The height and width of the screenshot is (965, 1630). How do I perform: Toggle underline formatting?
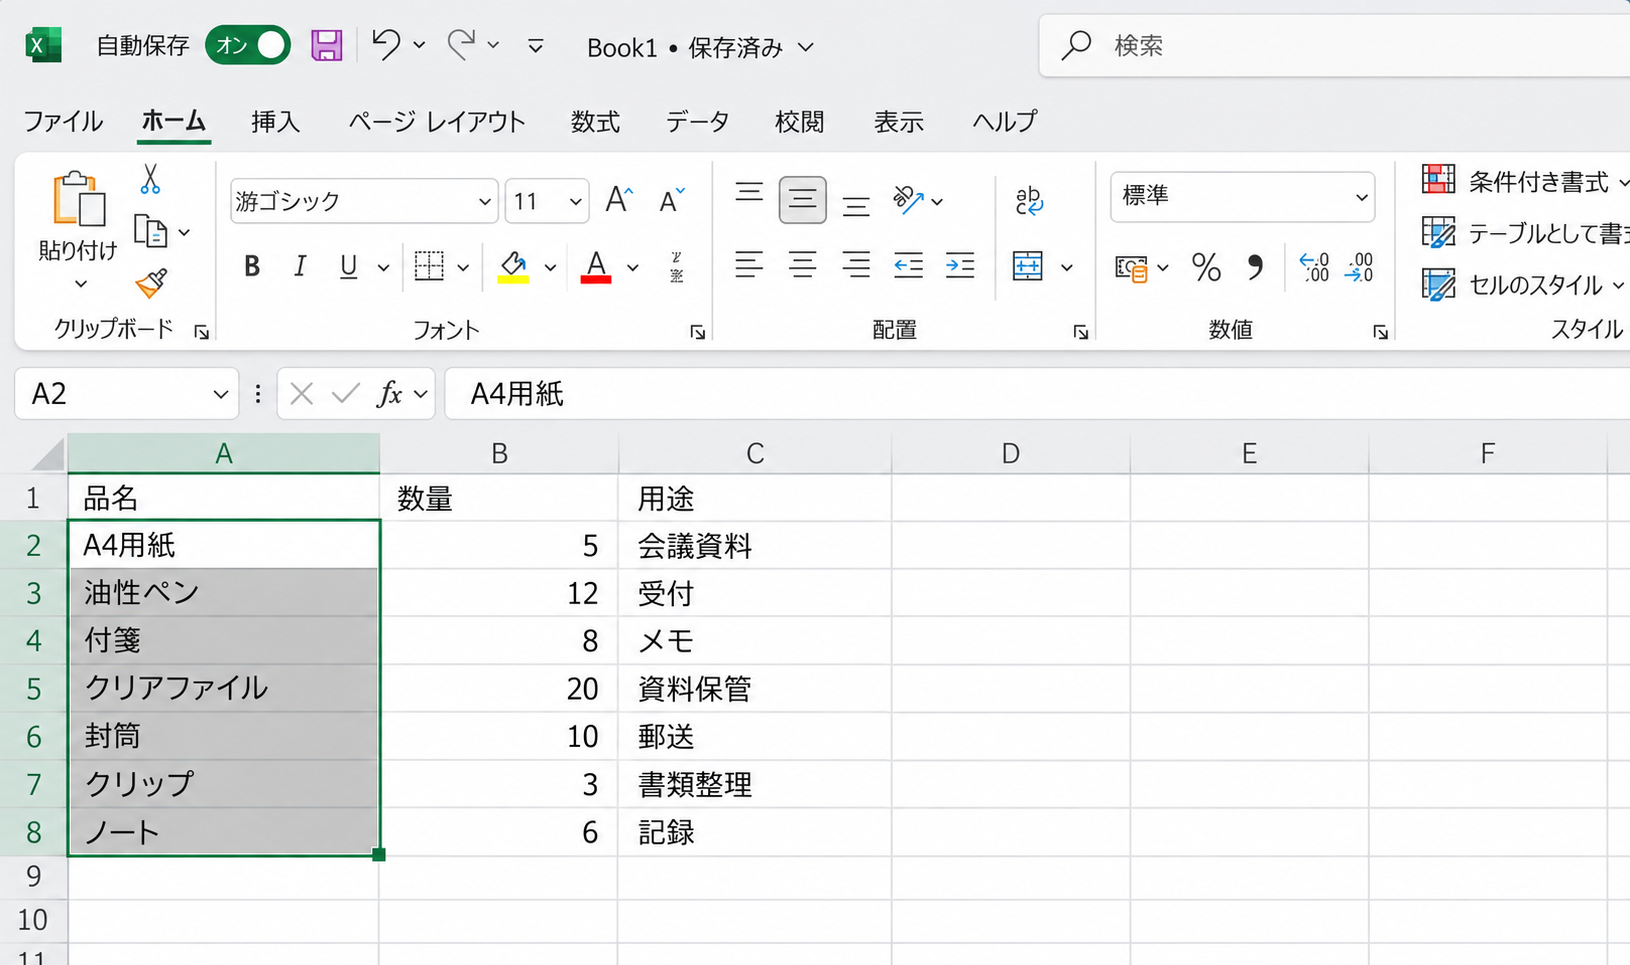click(348, 267)
